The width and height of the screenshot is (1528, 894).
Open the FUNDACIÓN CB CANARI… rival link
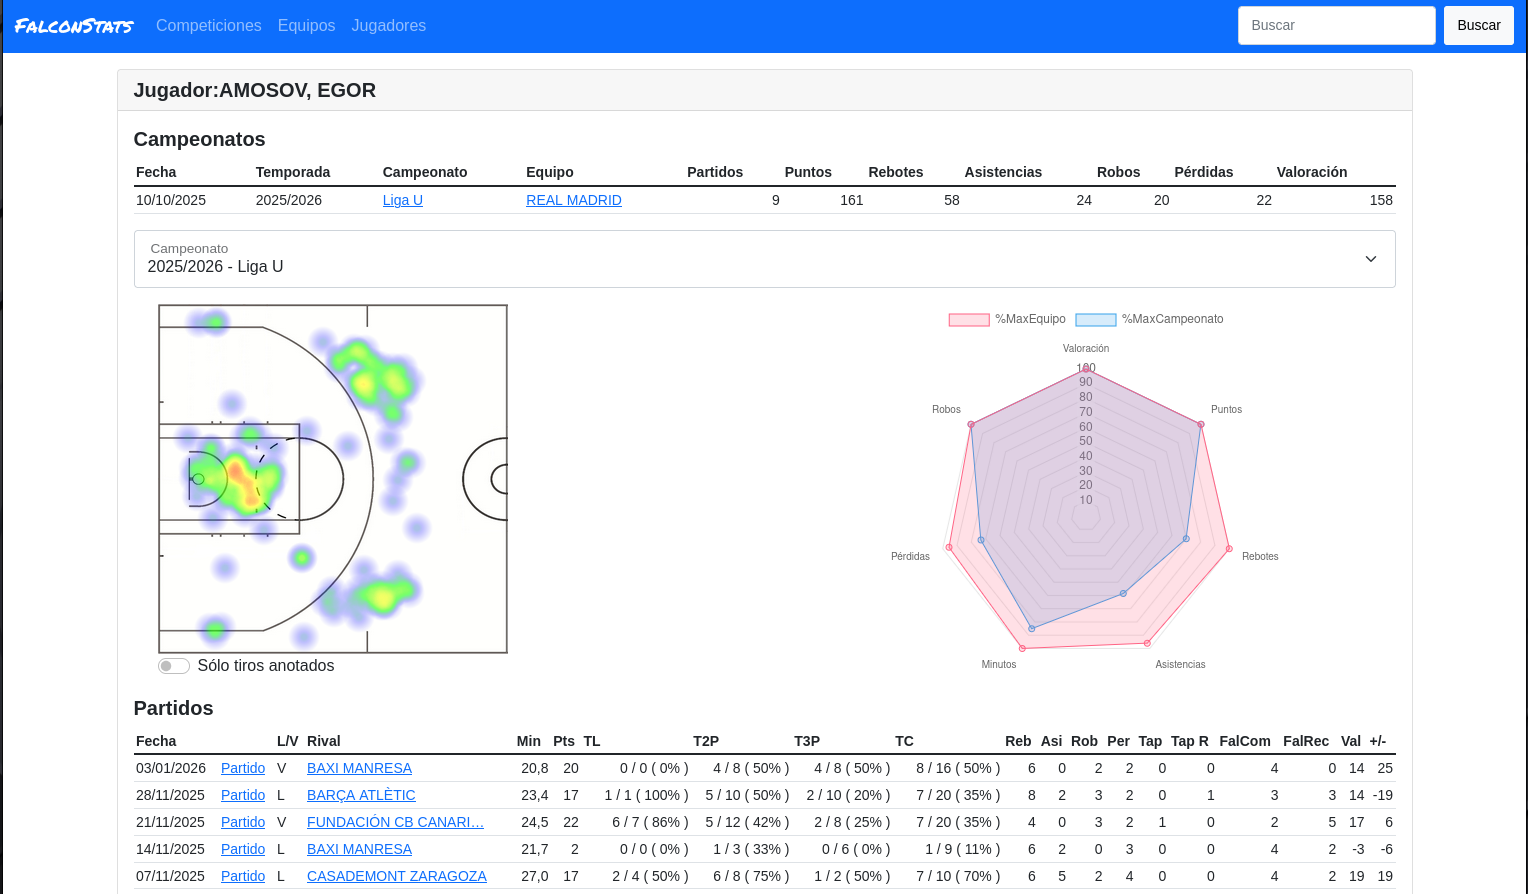tap(395, 822)
